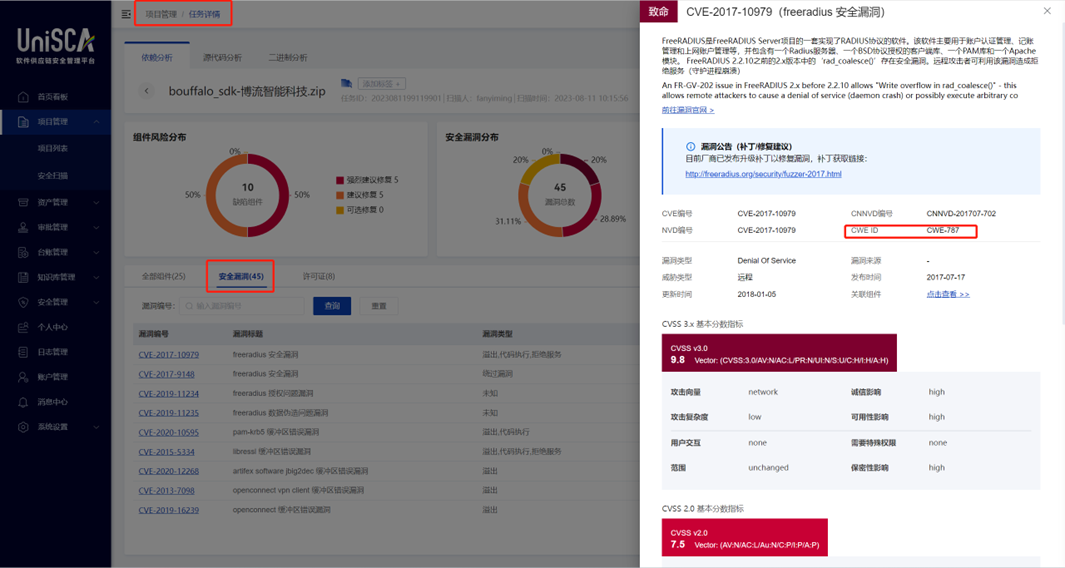Click the 安全管理 shield icon

(23, 302)
